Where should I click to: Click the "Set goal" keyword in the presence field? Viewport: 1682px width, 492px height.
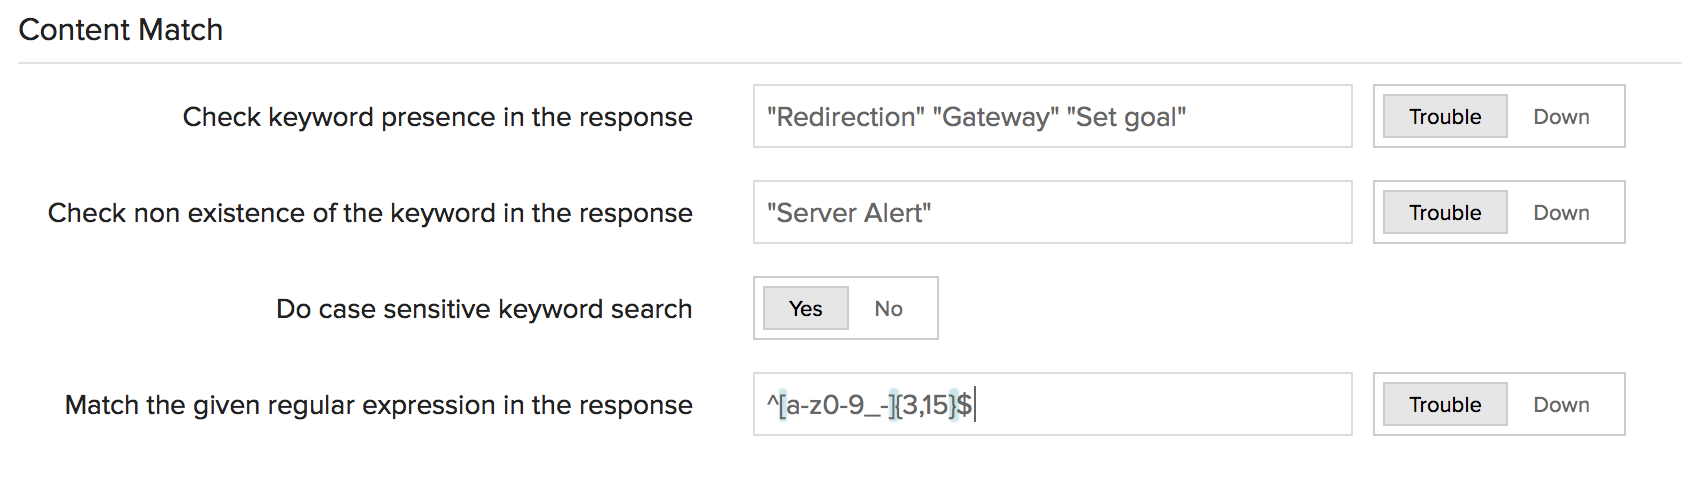(1126, 117)
